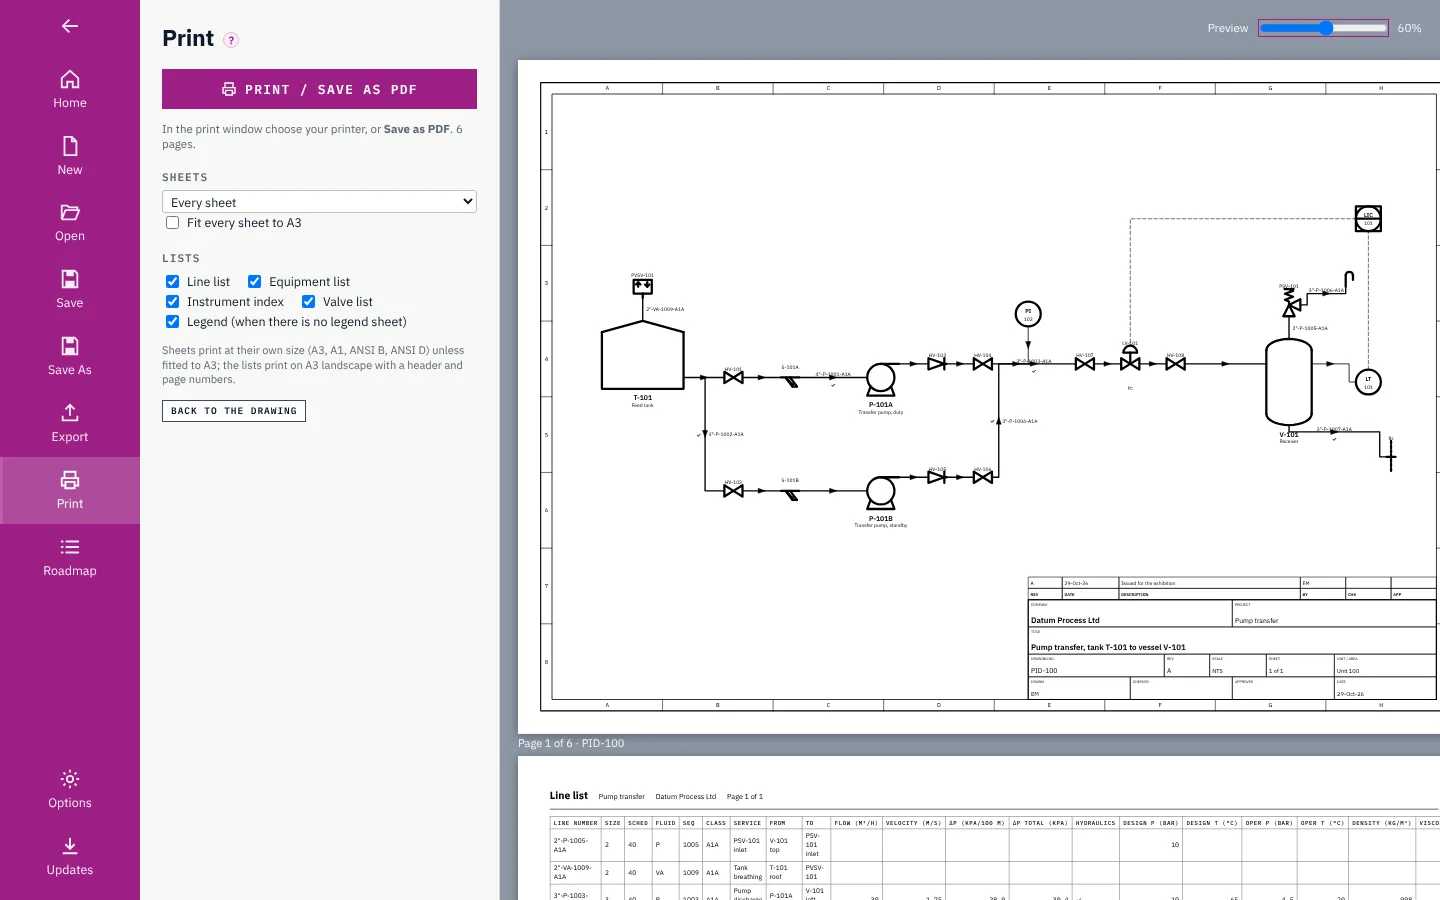Image resolution: width=1440 pixels, height=900 pixels.
Task: Click the back arrow in the sidebar
Action: click(70, 26)
